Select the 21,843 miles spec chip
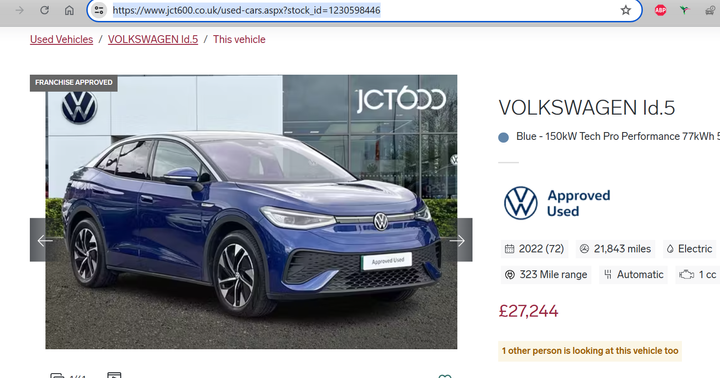The width and height of the screenshot is (720, 378). coord(615,249)
